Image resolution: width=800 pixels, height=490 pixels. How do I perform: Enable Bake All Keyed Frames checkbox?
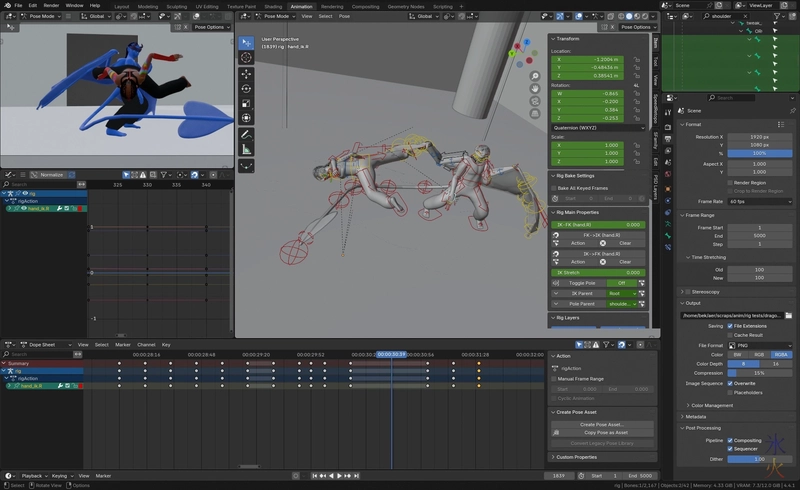(x=555, y=188)
